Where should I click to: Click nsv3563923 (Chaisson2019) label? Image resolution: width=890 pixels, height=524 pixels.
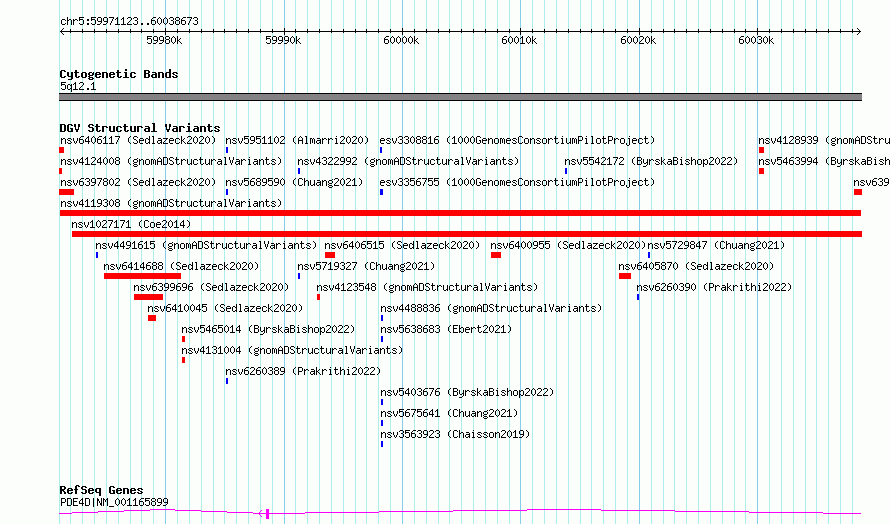455,434
